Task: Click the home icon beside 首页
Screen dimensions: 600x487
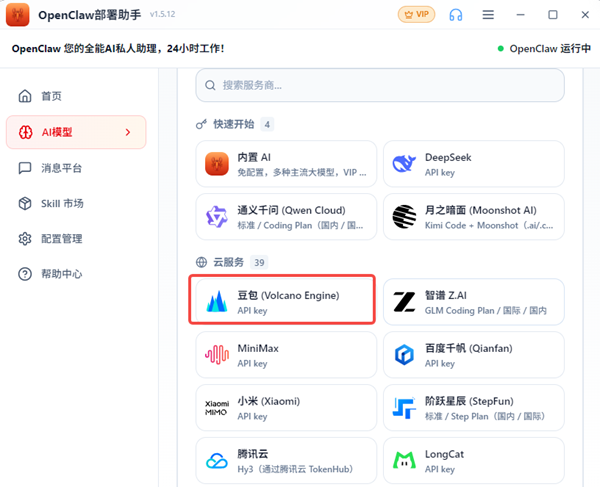Action: 25,96
